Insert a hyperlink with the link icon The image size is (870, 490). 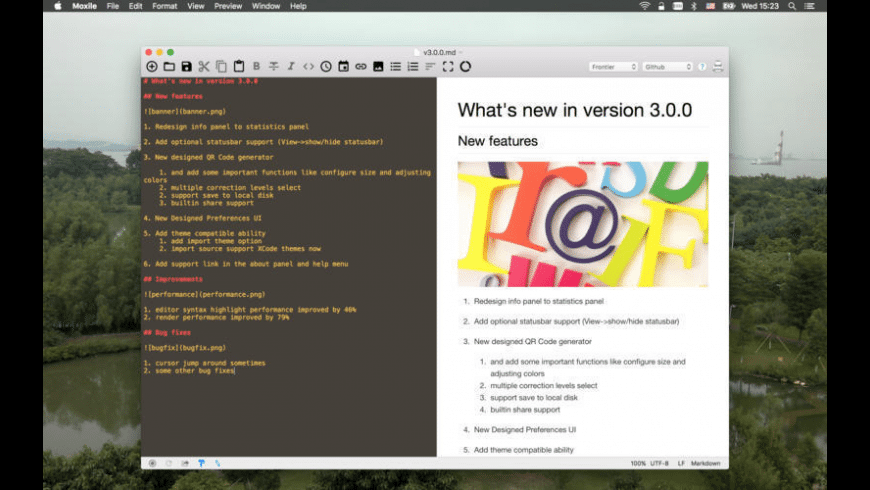point(361,67)
